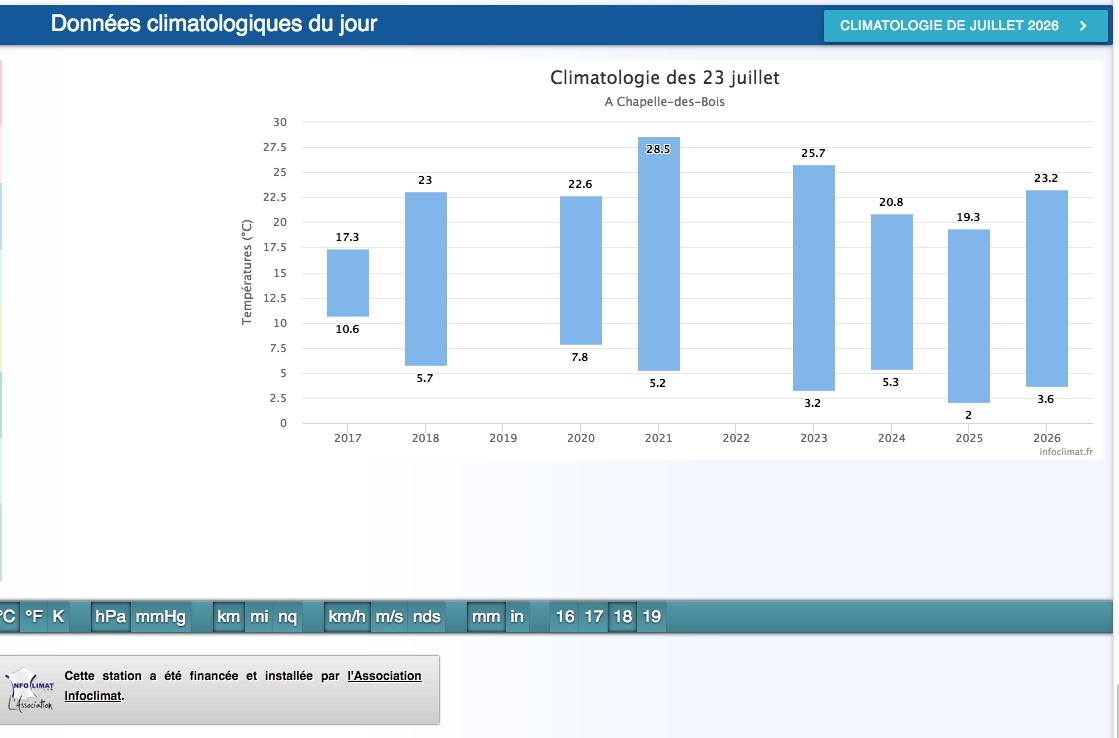Viewport: 1119px width, 738px height.
Task: Select mm precipitation unit
Action: point(486,617)
